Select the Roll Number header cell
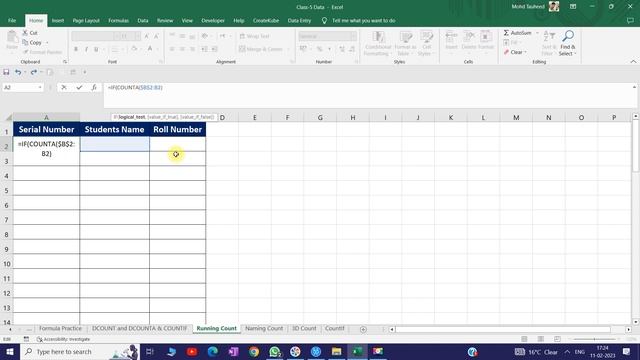 point(178,129)
